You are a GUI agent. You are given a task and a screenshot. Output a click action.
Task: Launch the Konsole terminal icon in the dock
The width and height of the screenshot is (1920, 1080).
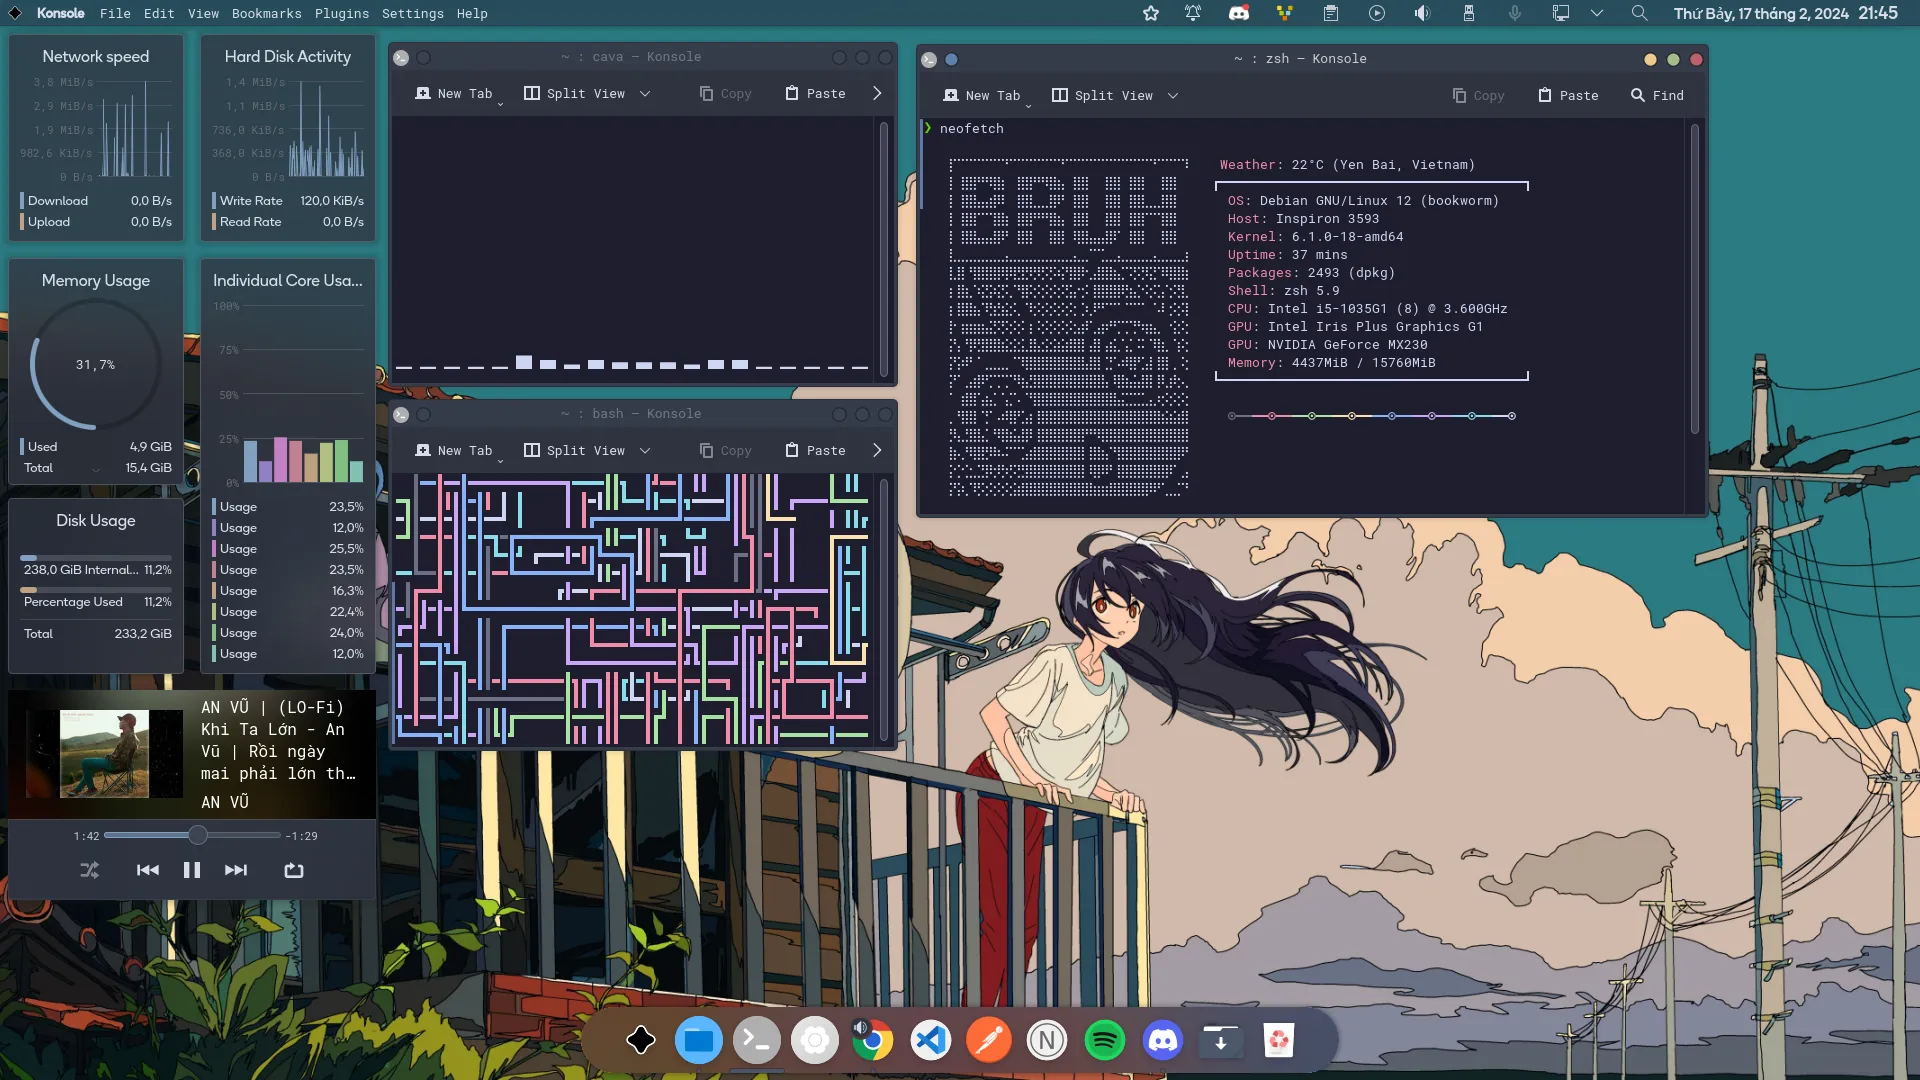pos(757,1041)
